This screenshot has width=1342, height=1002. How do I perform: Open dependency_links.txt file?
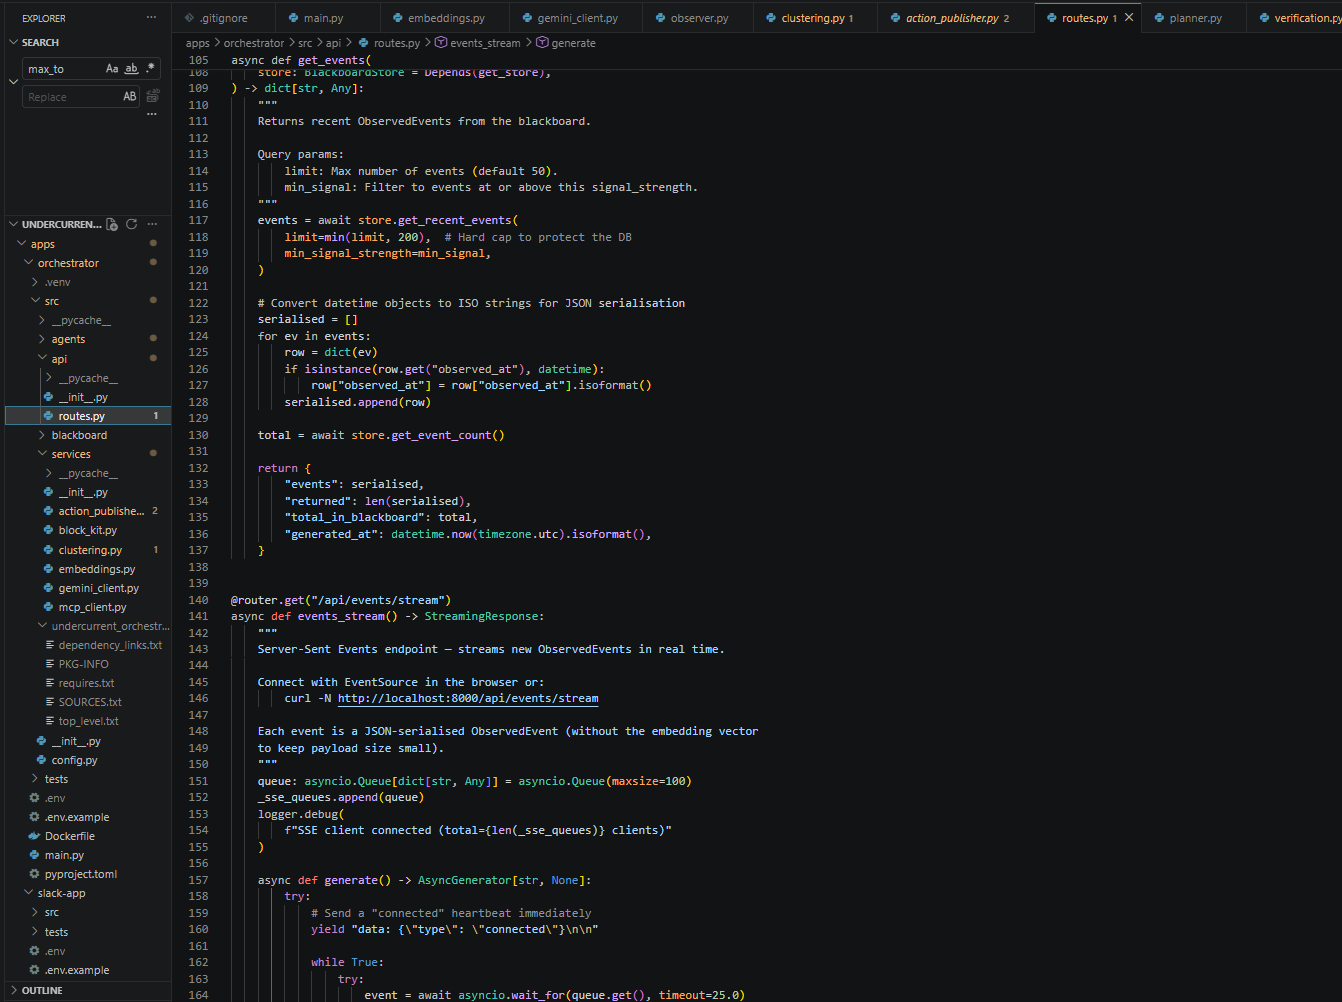110,645
